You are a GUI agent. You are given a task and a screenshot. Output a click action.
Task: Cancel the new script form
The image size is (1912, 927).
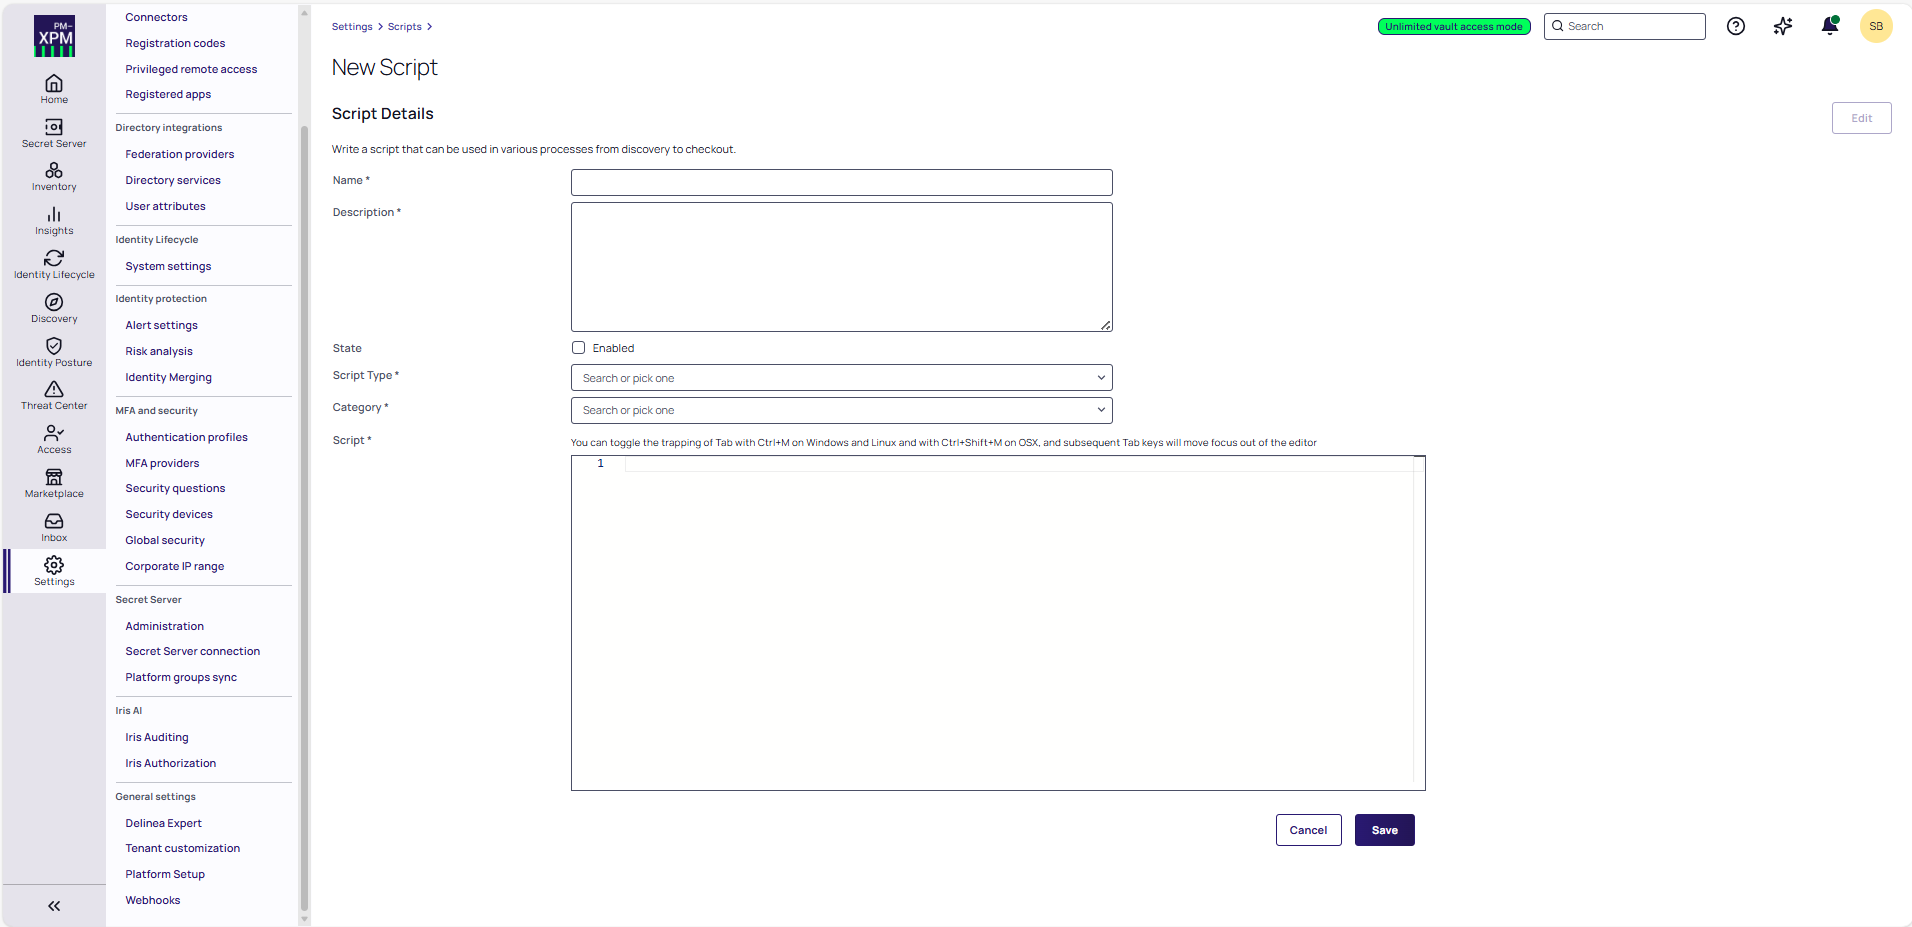(1308, 830)
